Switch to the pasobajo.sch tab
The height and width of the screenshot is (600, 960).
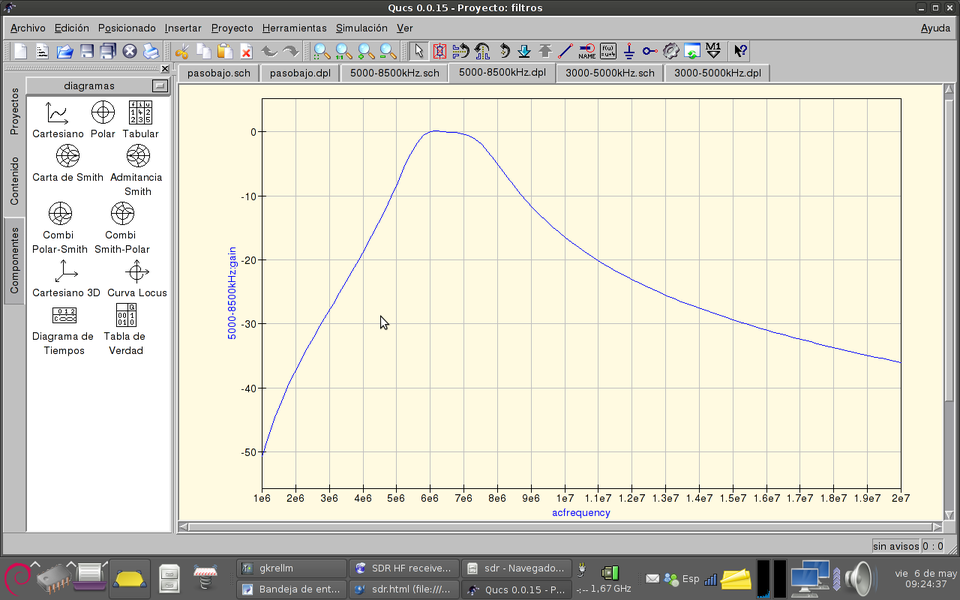[218, 73]
